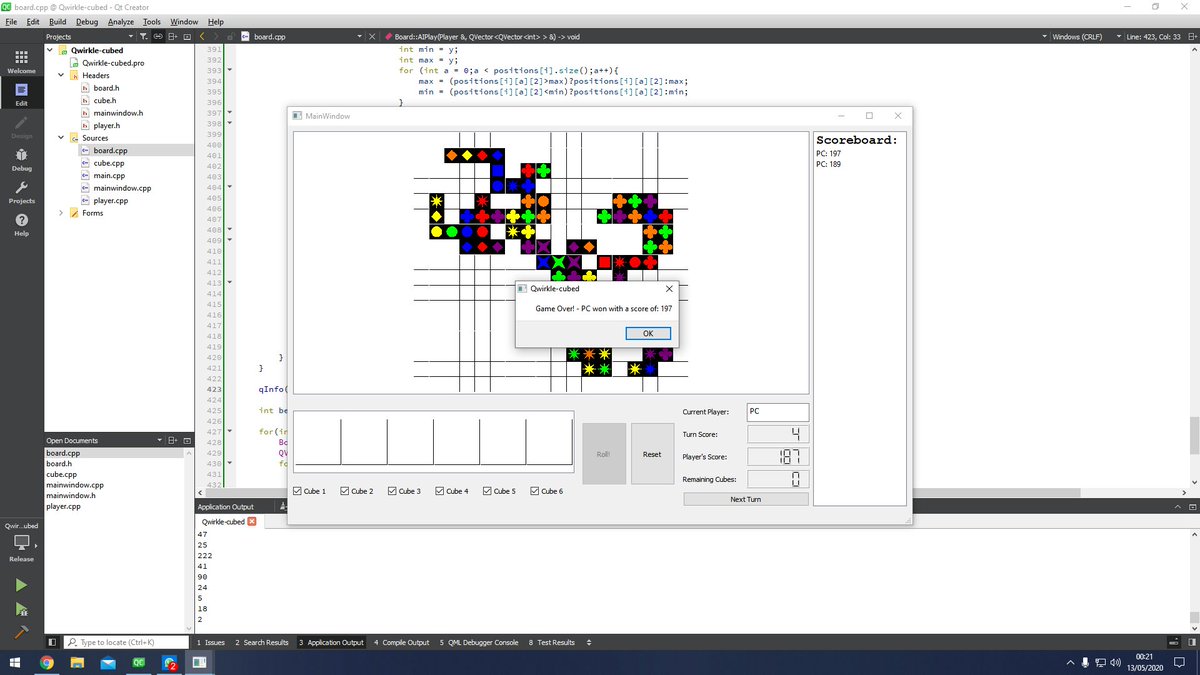Switch to the Search Results pane
The width and height of the screenshot is (1200, 675).
262,642
